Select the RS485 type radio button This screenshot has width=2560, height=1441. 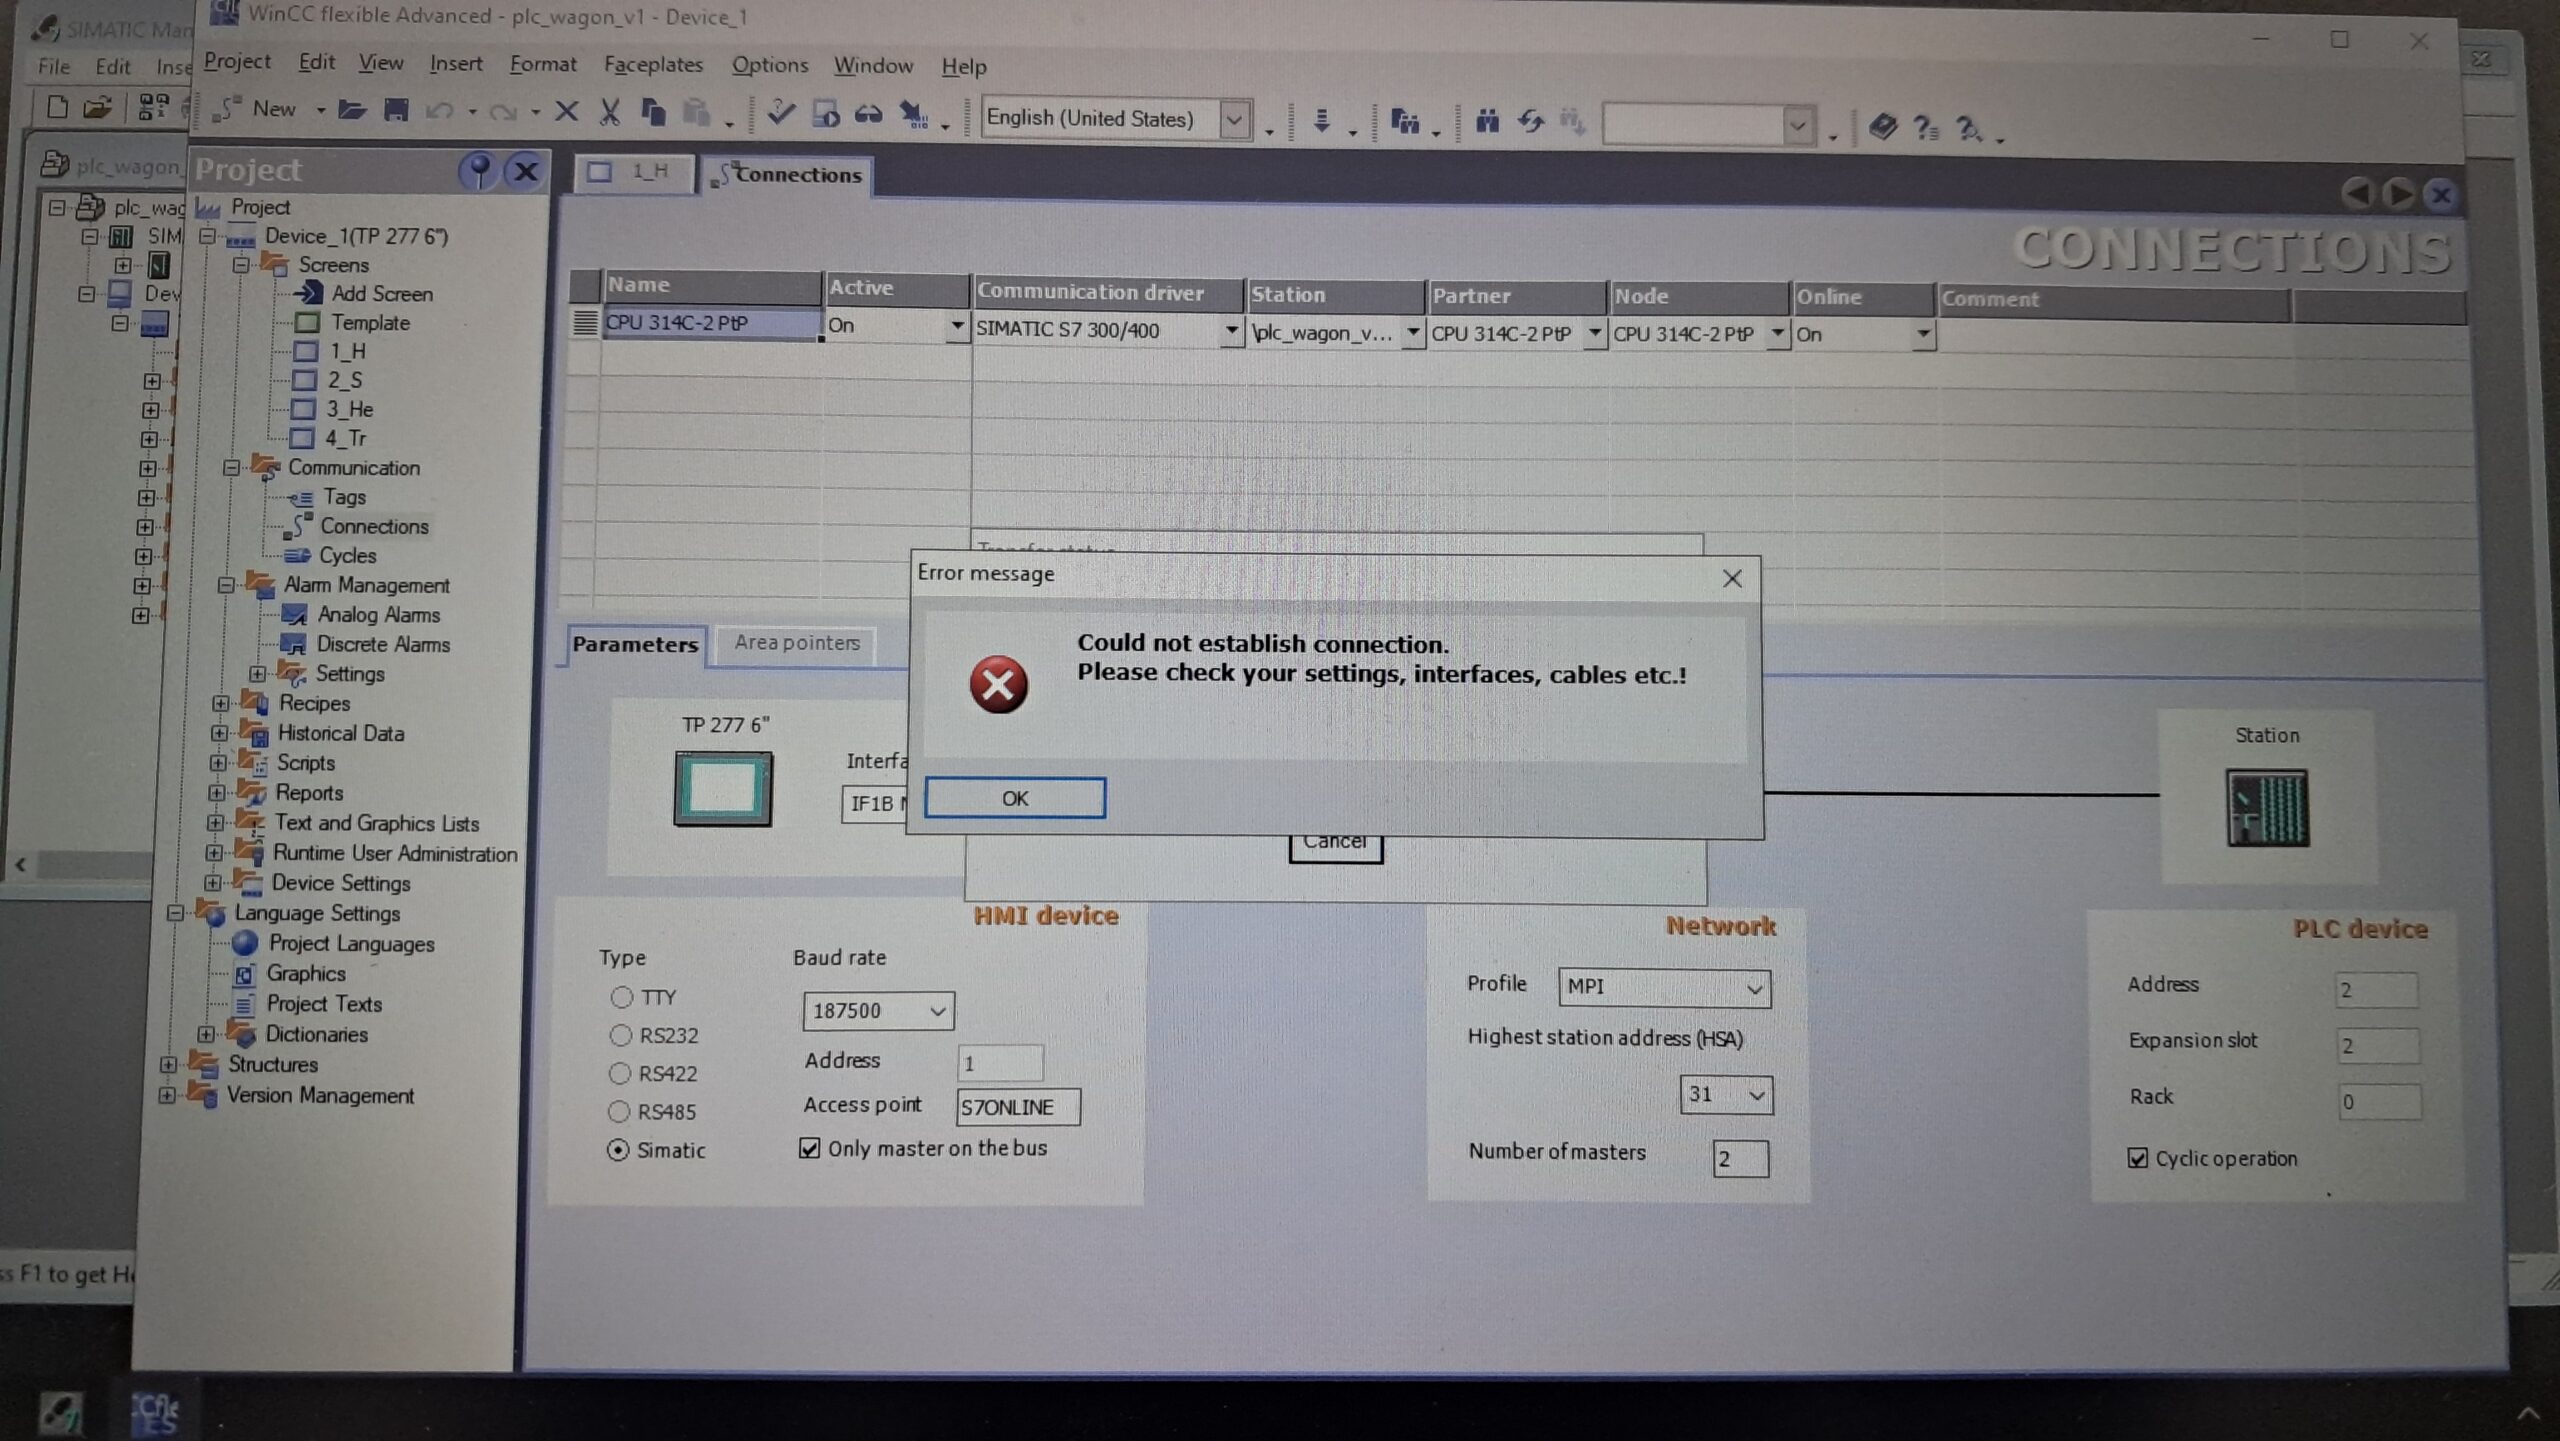coord(619,1111)
